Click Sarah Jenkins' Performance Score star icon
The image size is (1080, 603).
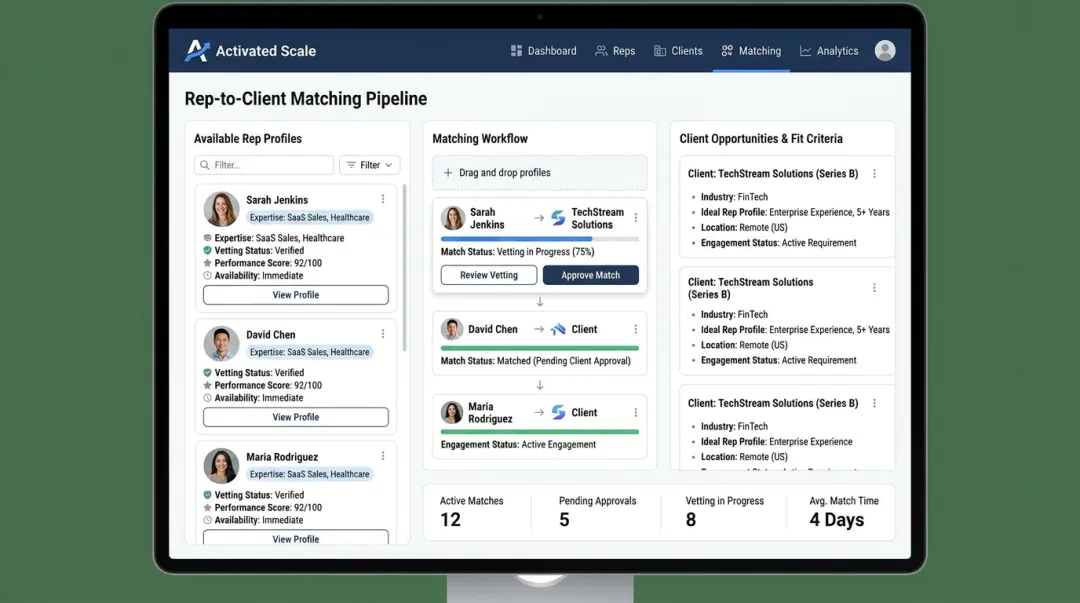[x=207, y=263]
